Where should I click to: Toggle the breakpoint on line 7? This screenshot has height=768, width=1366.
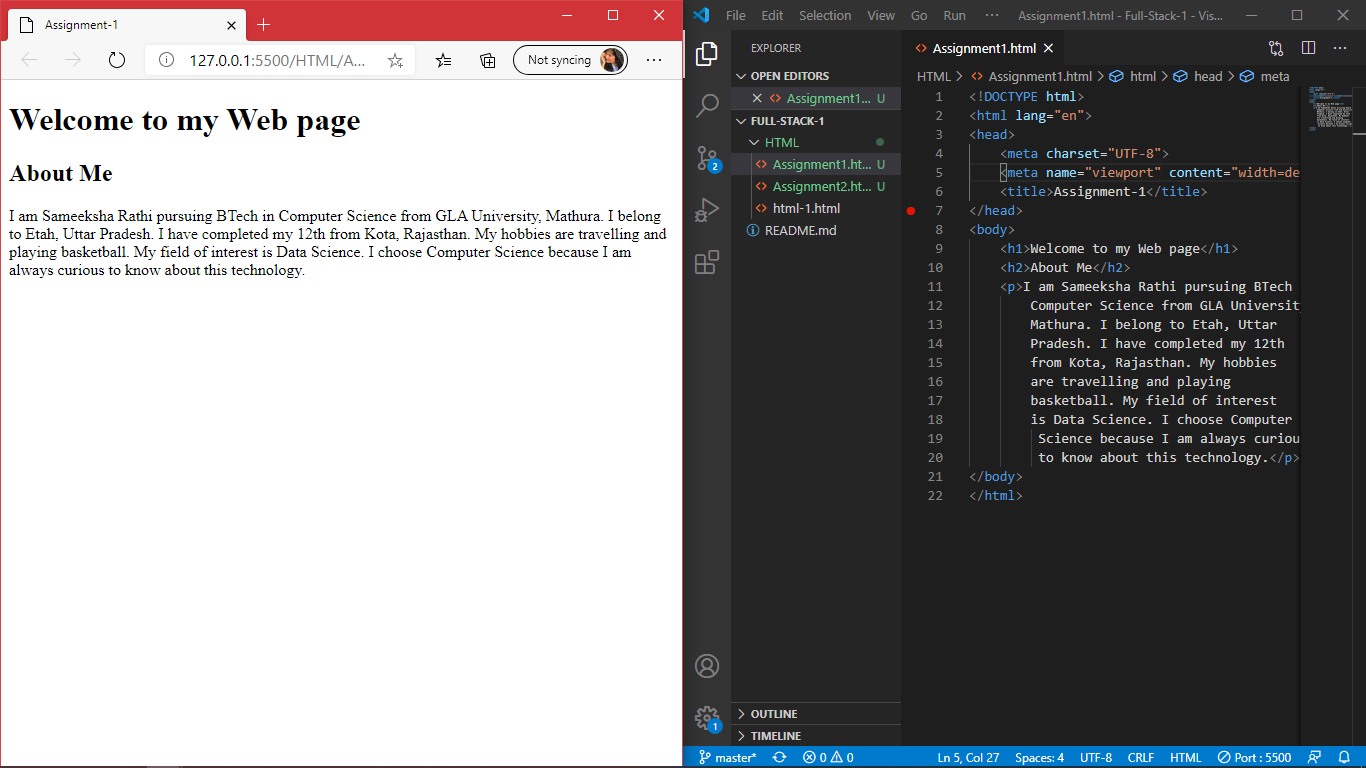click(x=910, y=211)
